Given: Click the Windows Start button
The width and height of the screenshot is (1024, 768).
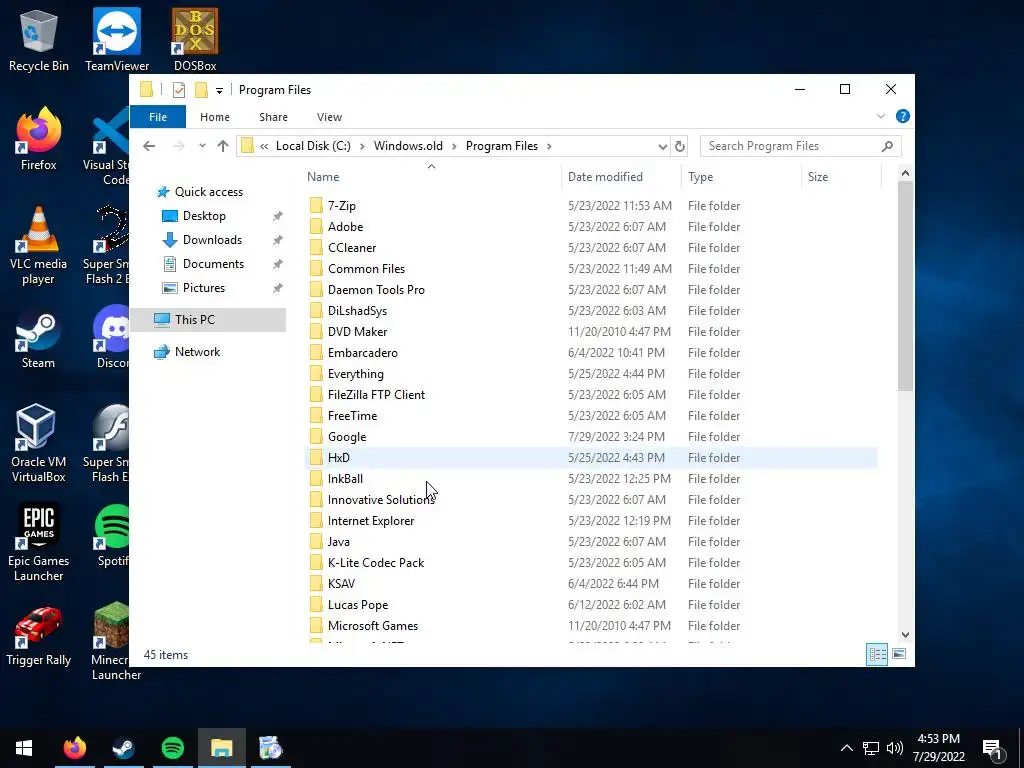Looking at the screenshot, I should (x=24, y=748).
